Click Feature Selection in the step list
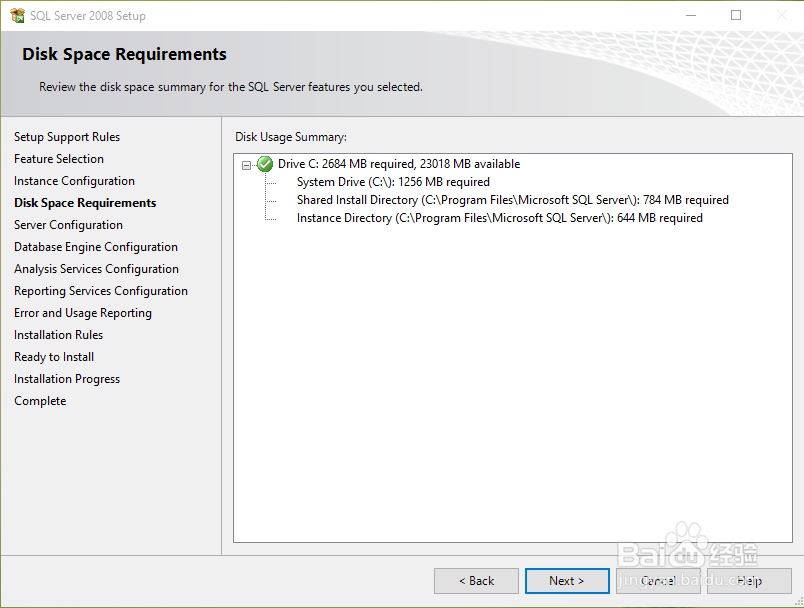The width and height of the screenshot is (804, 608). (x=59, y=159)
